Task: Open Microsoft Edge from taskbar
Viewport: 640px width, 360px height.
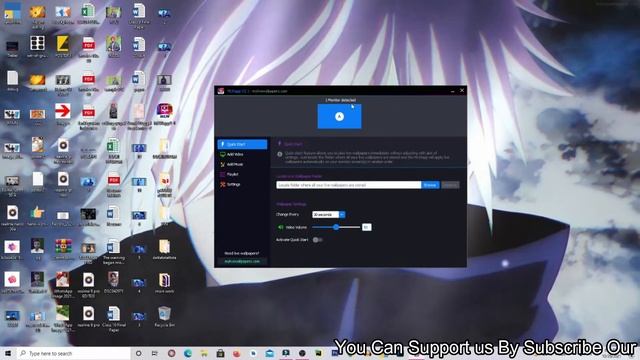Action: tap(188, 353)
